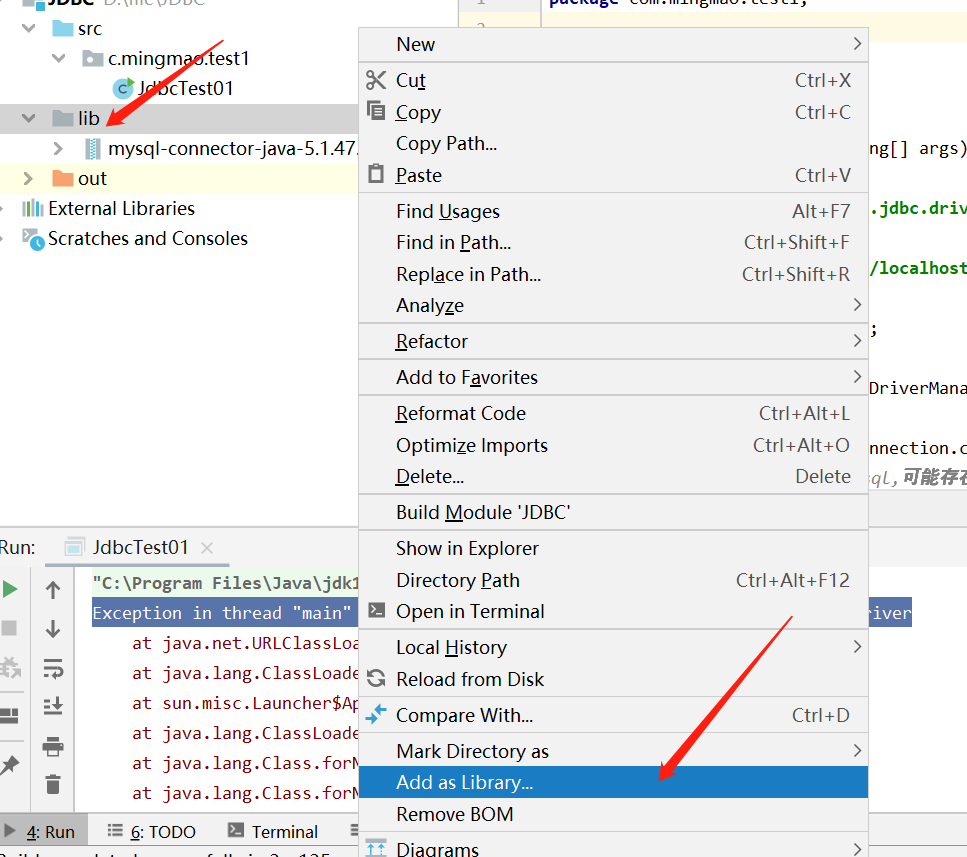Image resolution: width=967 pixels, height=857 pixels.
Task: Open the 6: TODO tool tab
Action: (x=152, y=832)
